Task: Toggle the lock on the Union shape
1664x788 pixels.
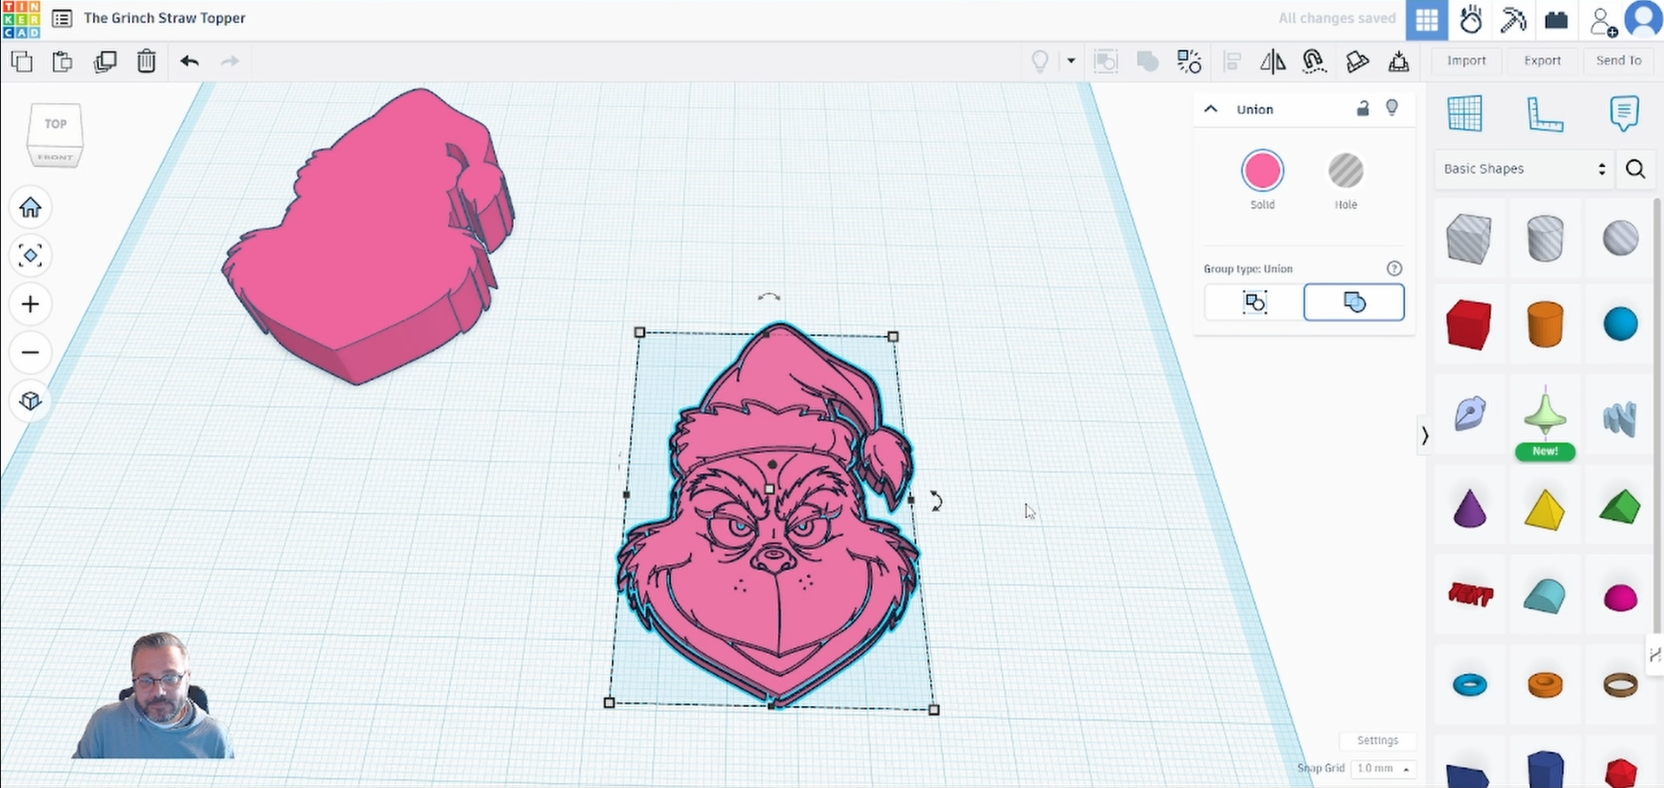Action: pyautogui.click(x=1362, y=109)
